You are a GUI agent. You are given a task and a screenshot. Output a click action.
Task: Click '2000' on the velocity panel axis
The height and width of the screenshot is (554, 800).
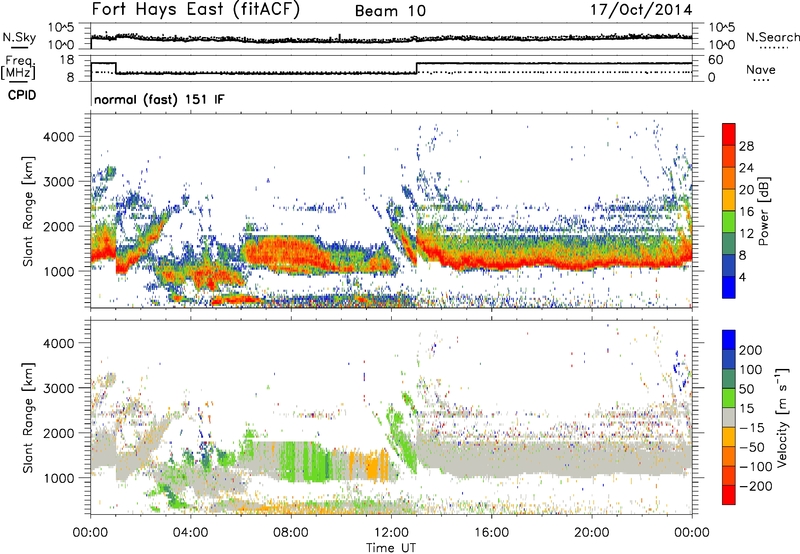59,433
